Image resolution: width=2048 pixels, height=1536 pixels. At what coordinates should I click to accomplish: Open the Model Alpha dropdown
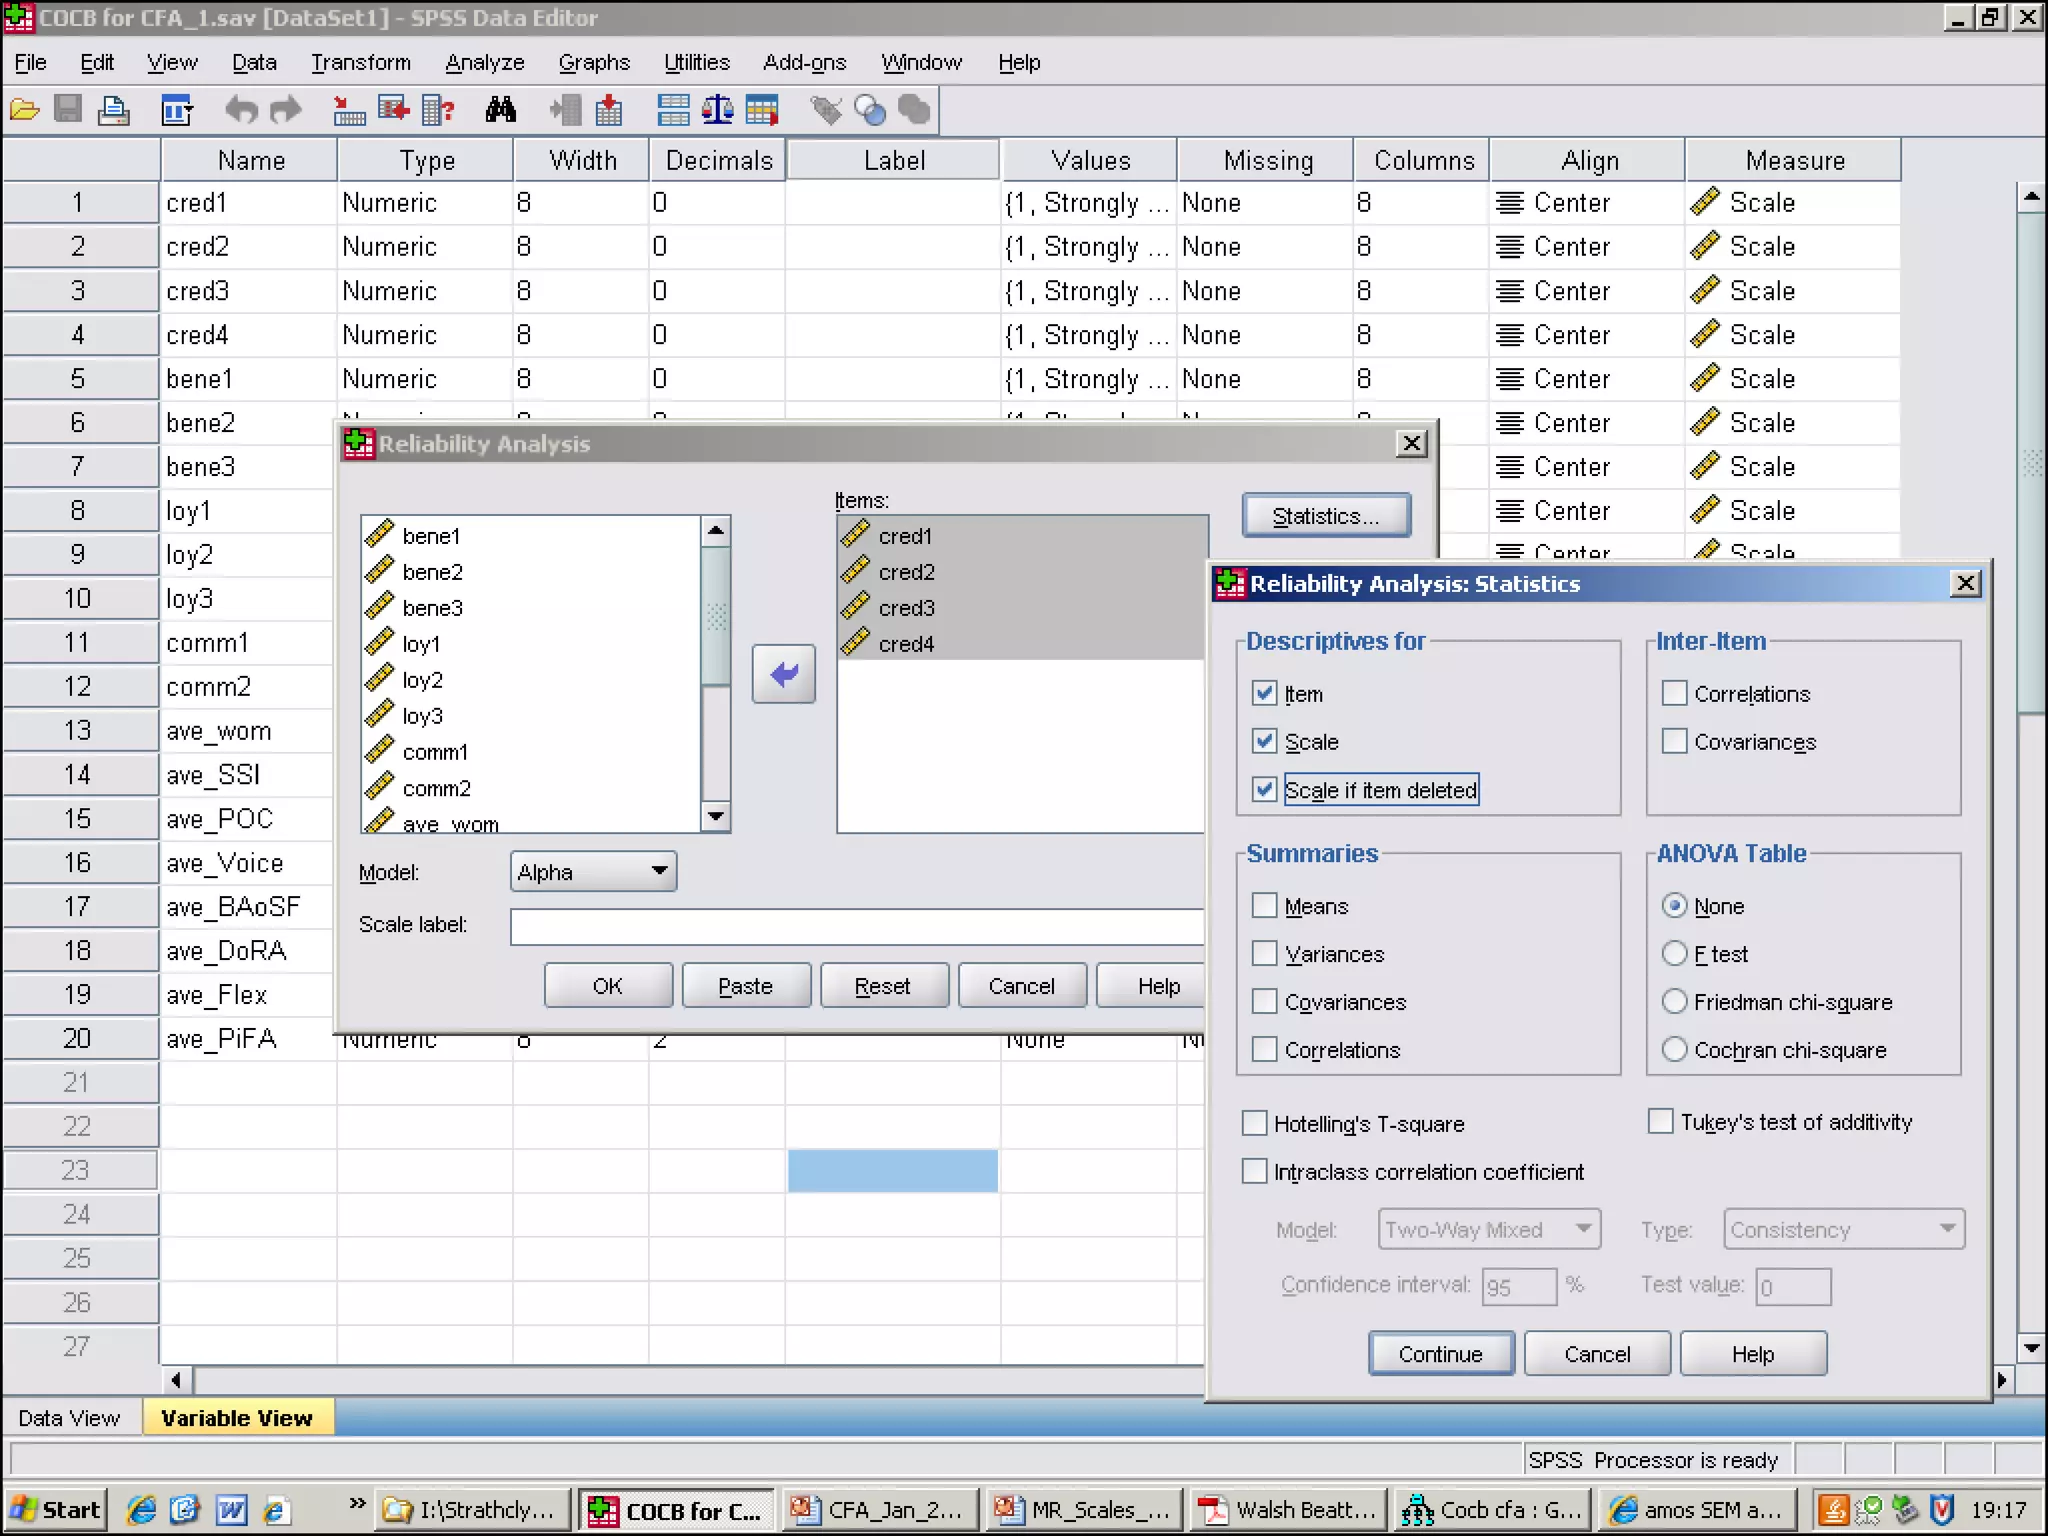tap(593, 871)
